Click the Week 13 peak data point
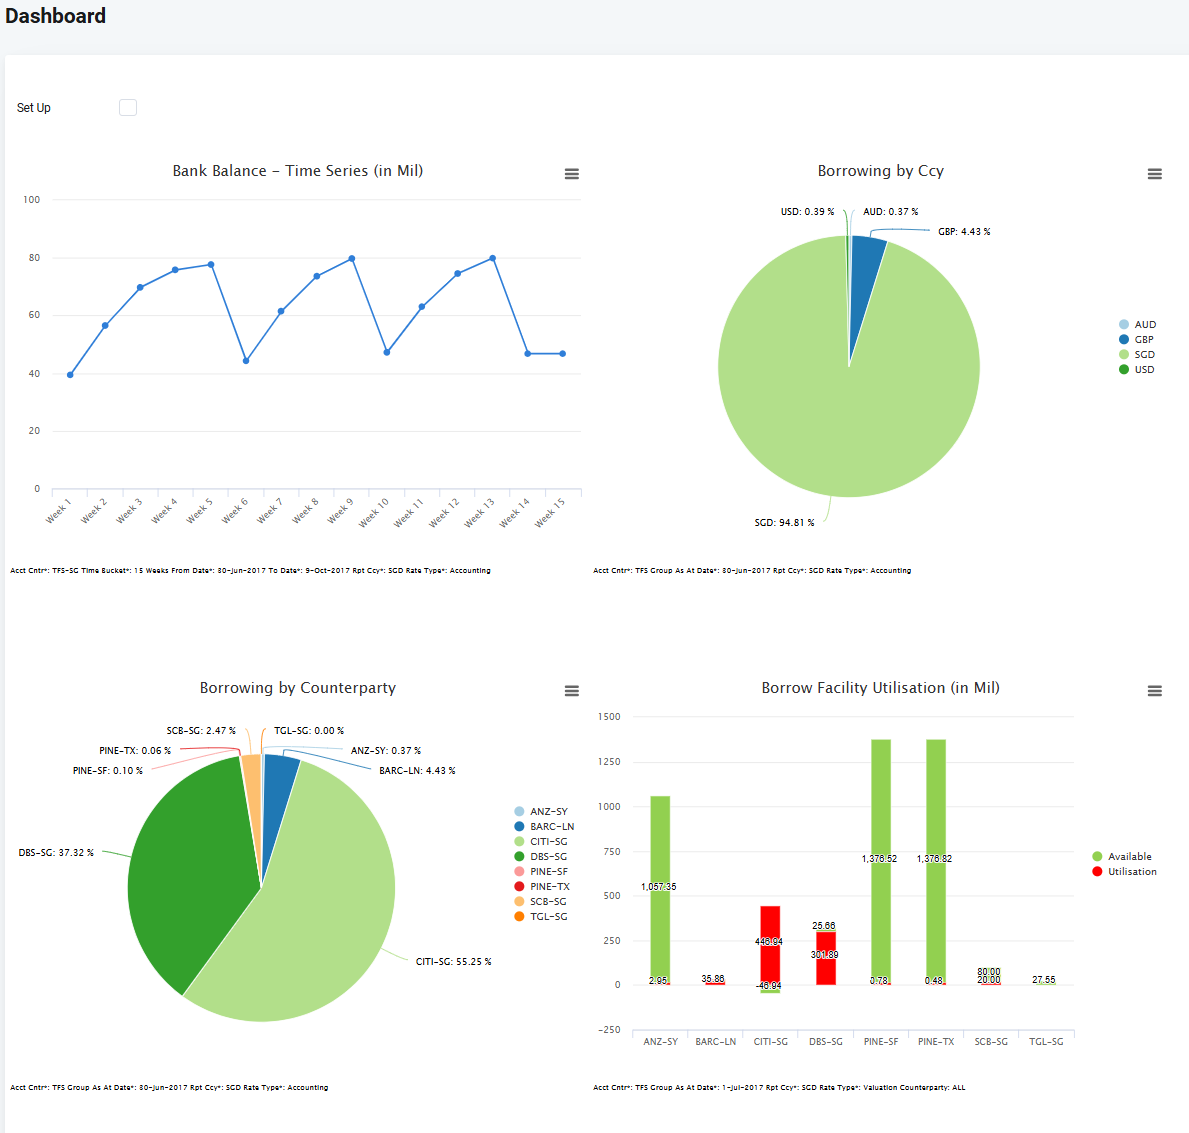 click(x=493, y=259)
